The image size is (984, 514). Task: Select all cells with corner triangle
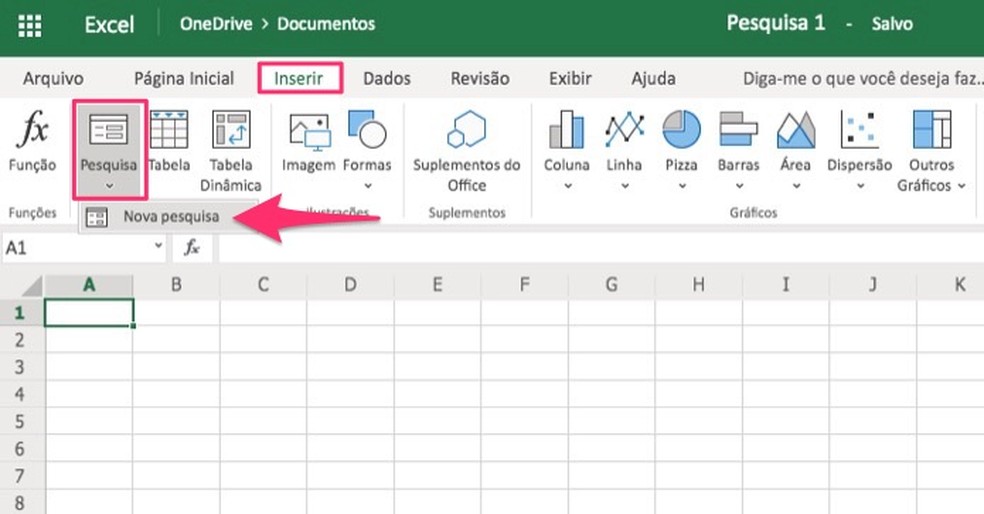point(31,286)
